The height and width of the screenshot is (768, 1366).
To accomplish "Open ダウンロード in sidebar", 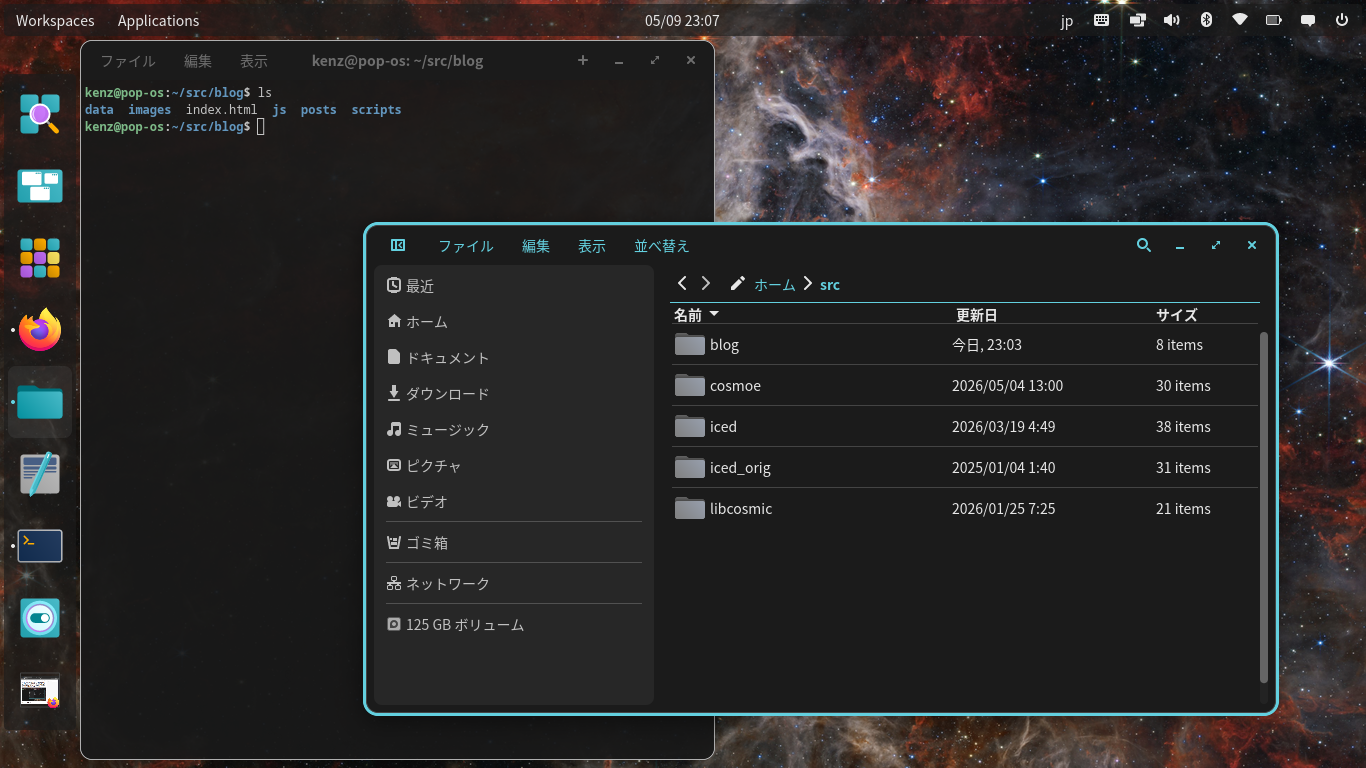I will point(514,393).
